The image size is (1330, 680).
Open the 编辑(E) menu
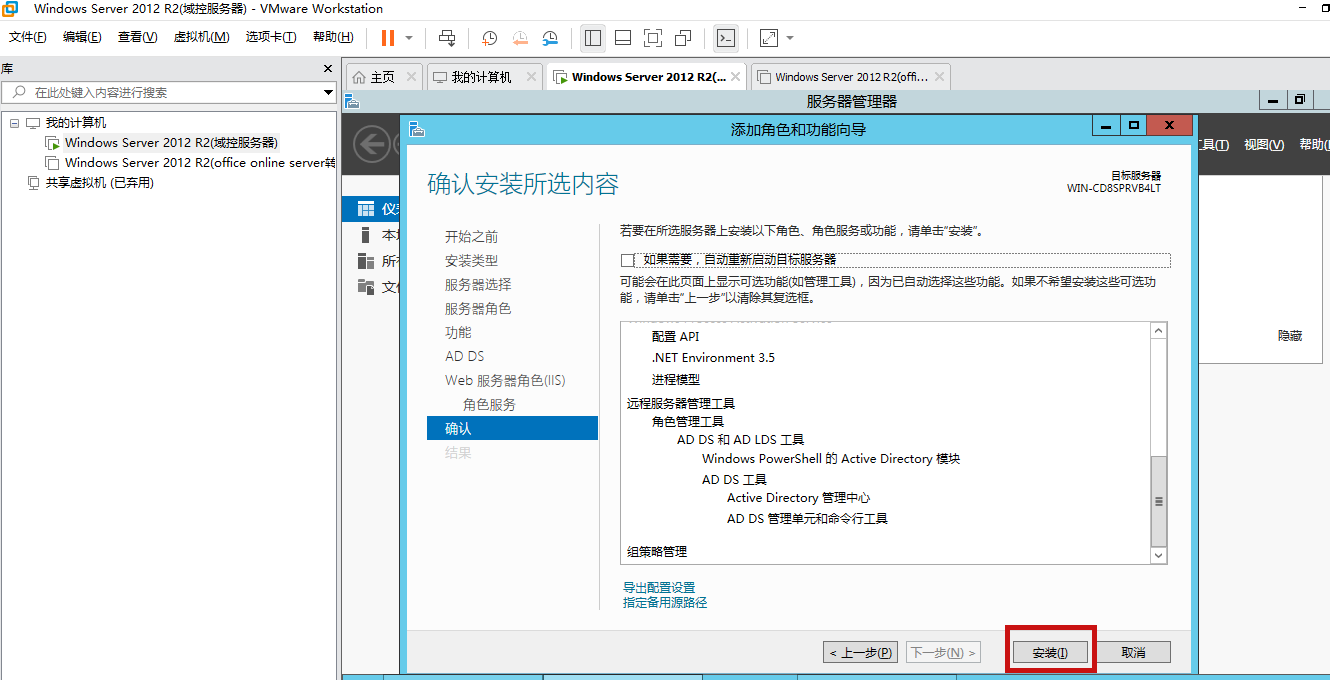82,37
